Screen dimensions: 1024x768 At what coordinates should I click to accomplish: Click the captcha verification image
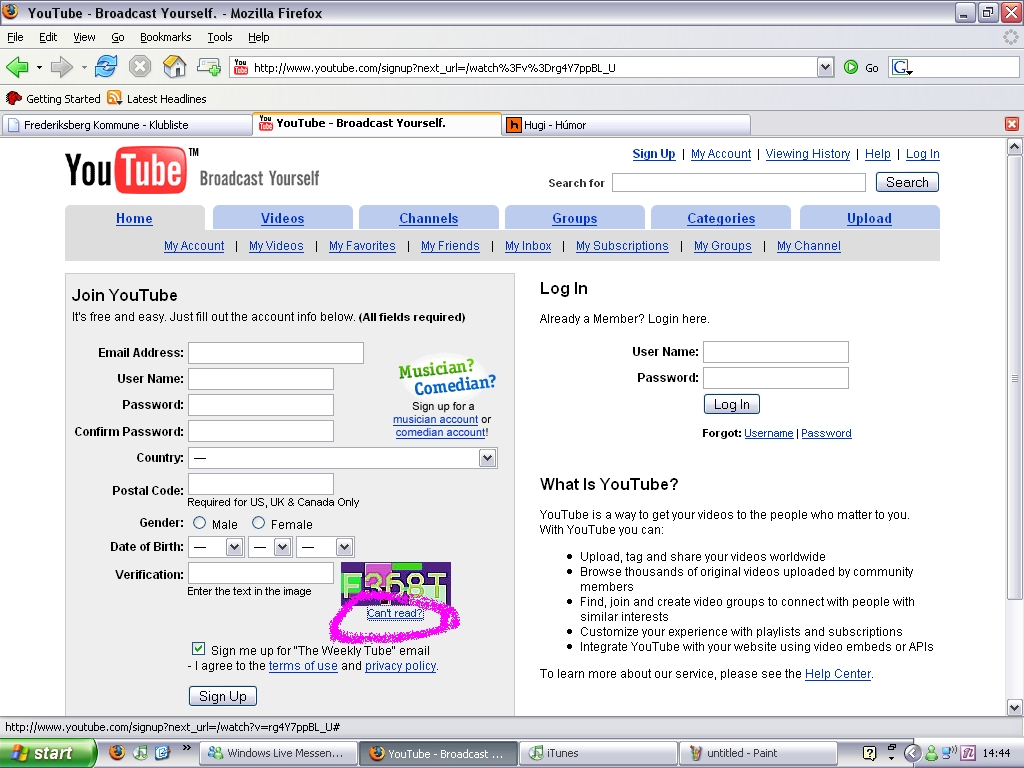395,583
